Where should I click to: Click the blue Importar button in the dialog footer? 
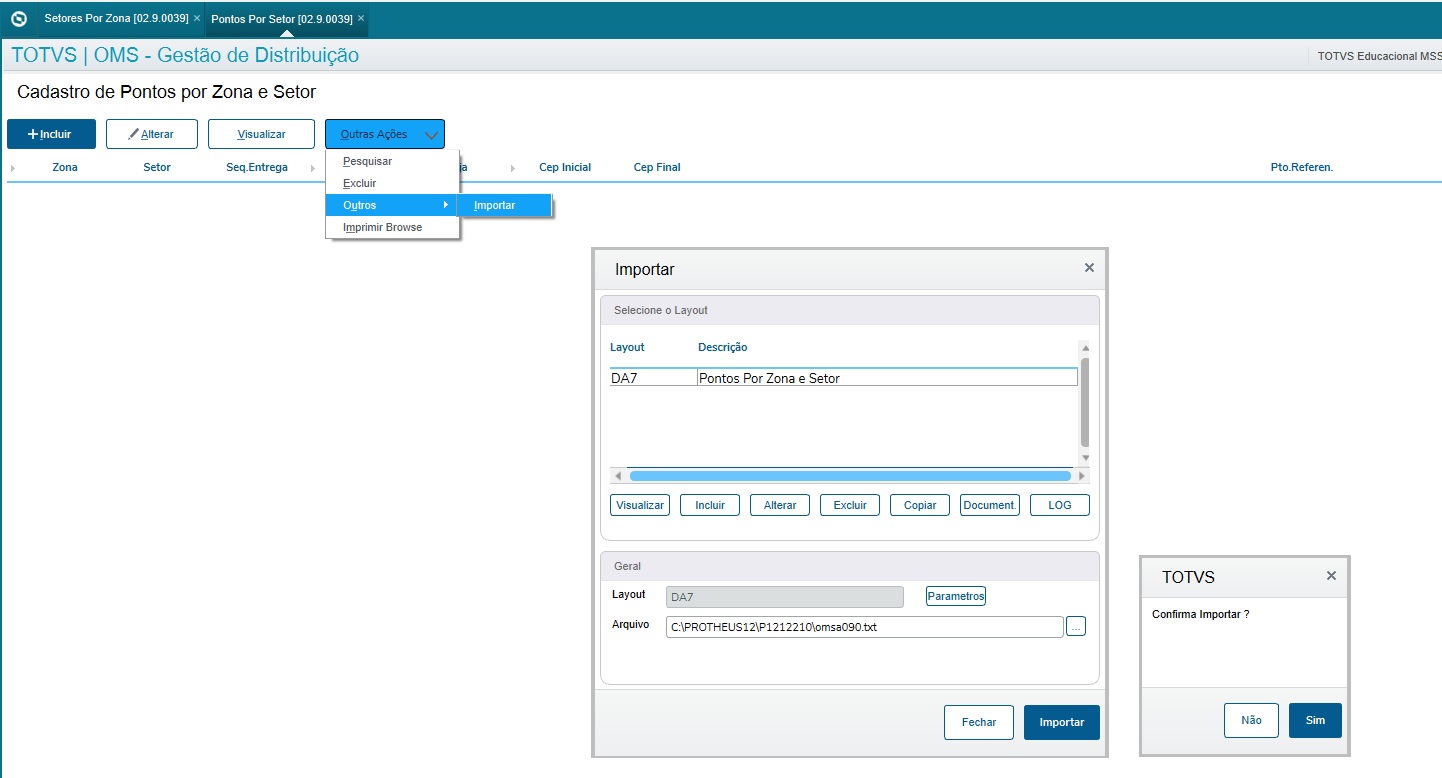pos(1062,722)
